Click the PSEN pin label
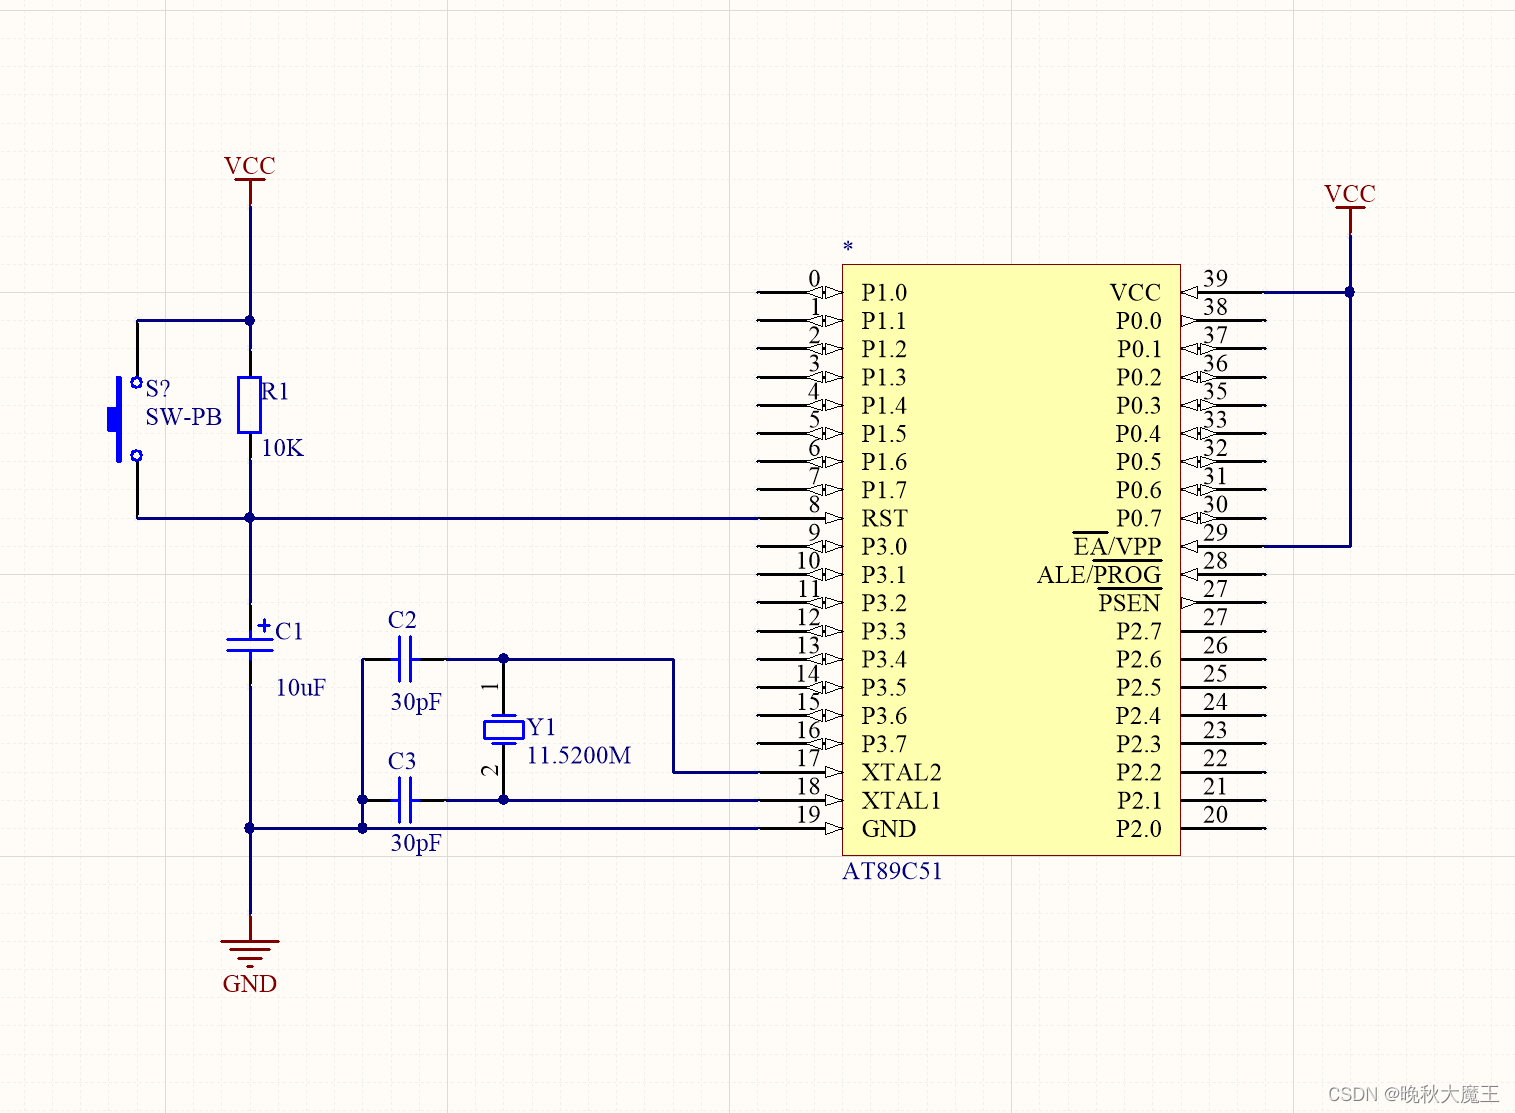 tap(1129, 603)
